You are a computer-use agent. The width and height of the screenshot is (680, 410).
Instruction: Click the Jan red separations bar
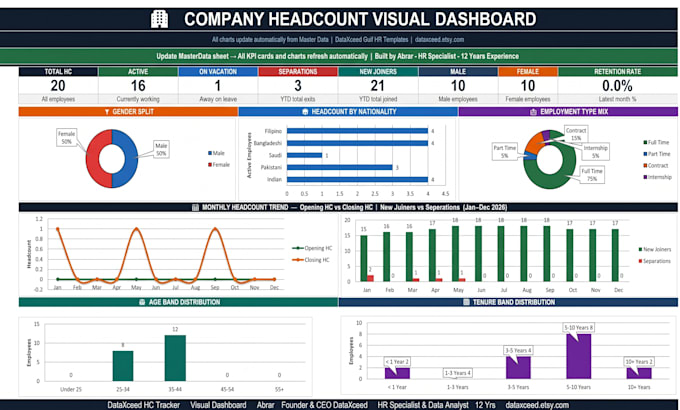(370, 279)
